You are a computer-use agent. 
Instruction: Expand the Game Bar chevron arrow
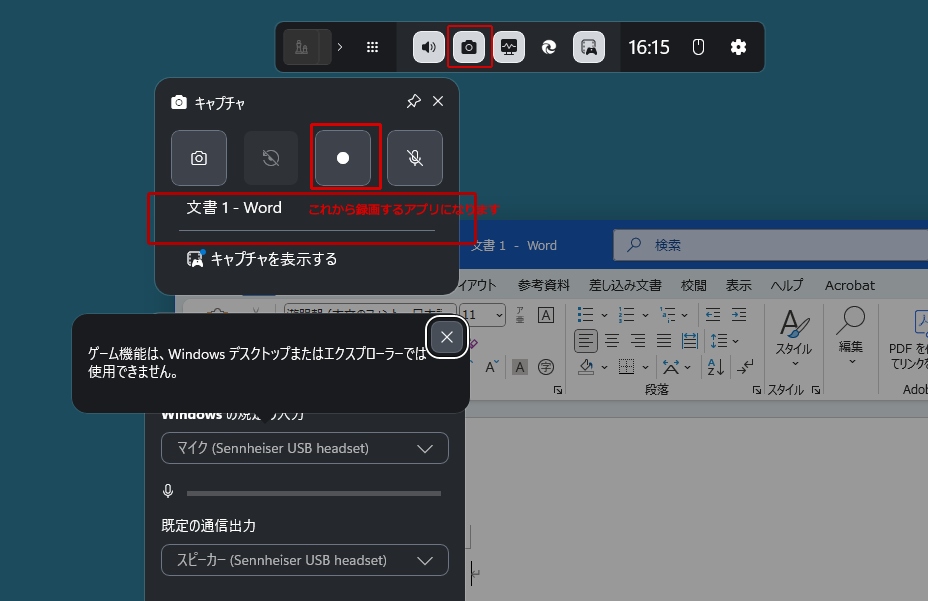coord(340,47)
